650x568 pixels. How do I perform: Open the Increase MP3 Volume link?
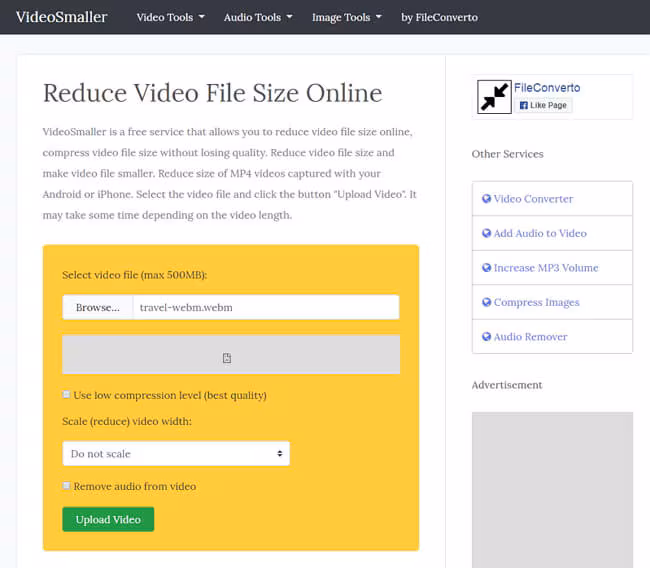pos(546,268)
